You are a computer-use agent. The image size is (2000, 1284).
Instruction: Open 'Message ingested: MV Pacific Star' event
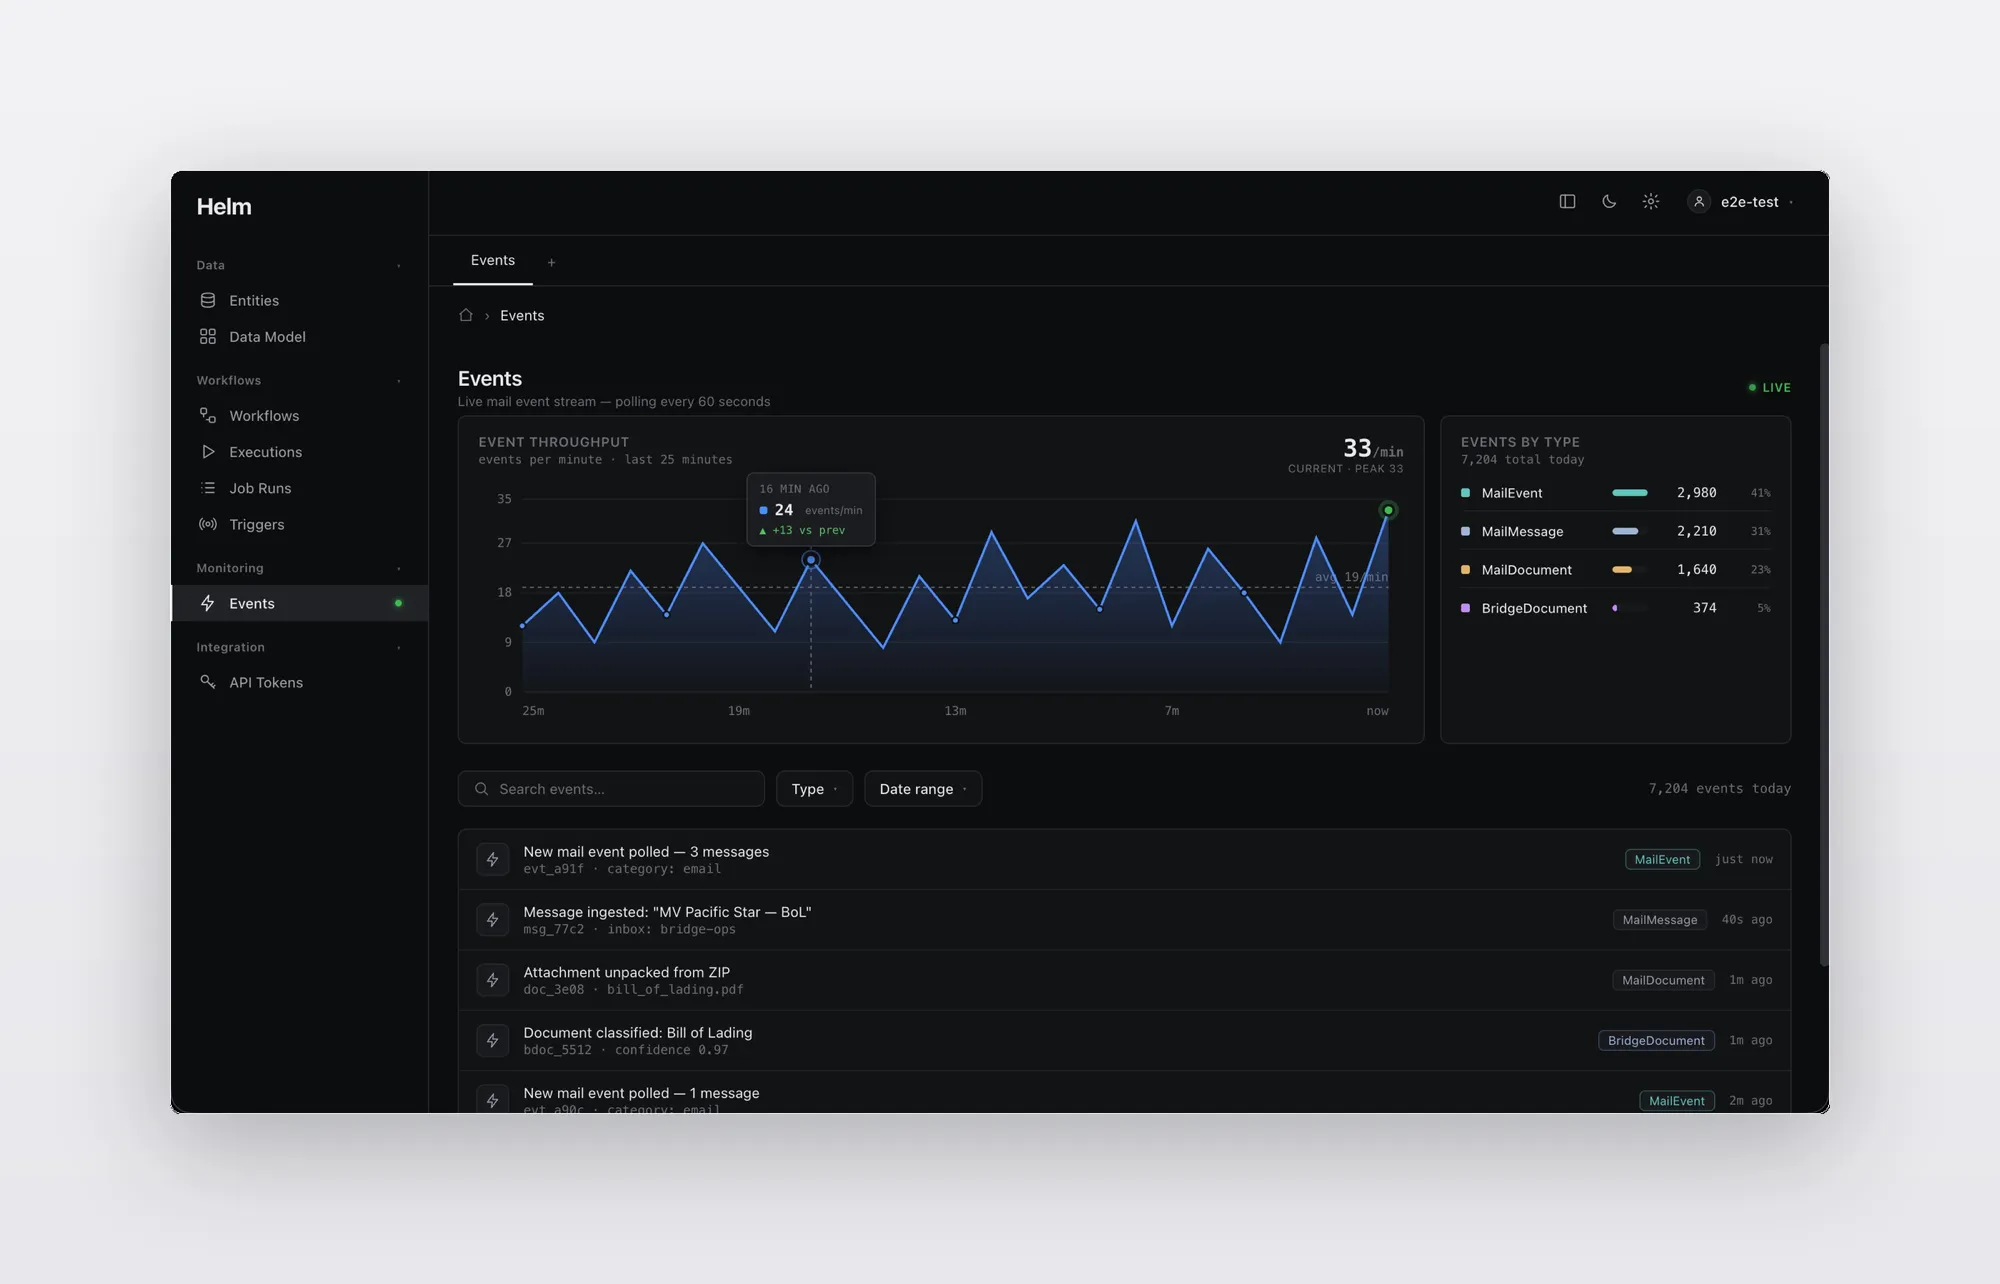click(1124, 920)
